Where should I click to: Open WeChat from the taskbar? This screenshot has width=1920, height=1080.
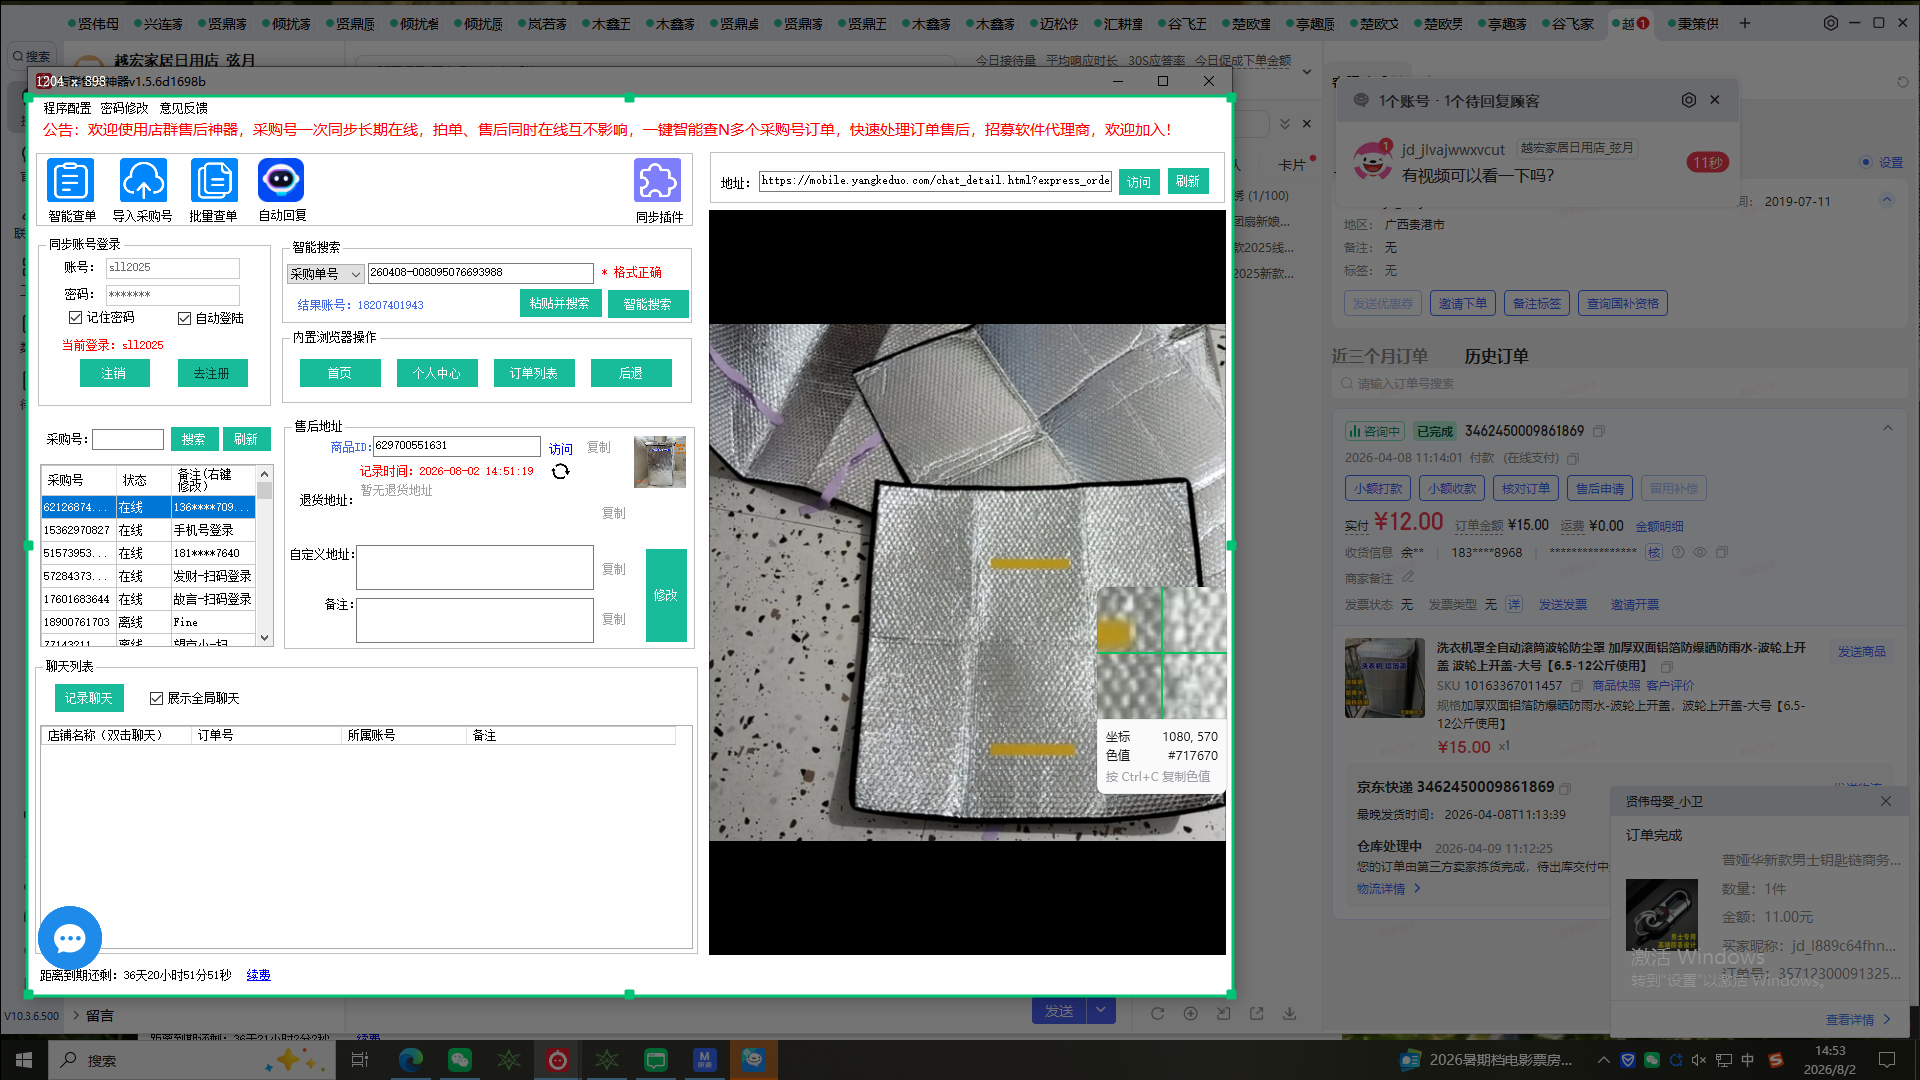point(460,1060)
